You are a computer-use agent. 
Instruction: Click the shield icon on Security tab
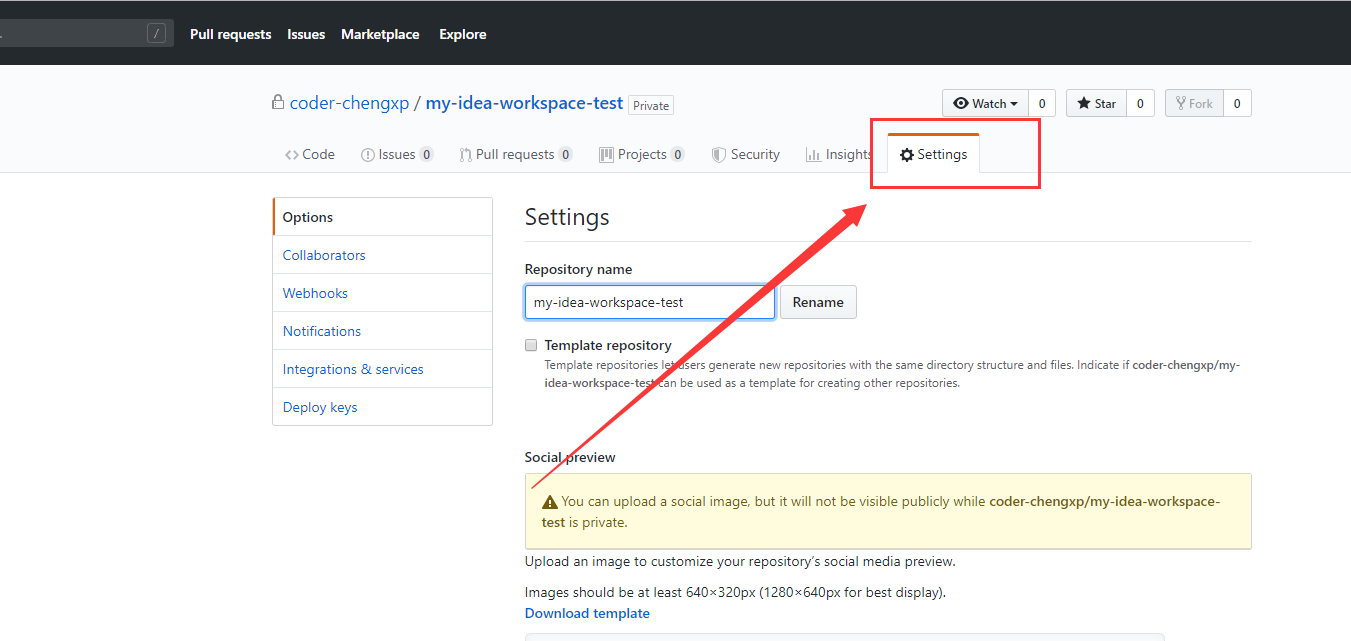[x=718, y=155]
